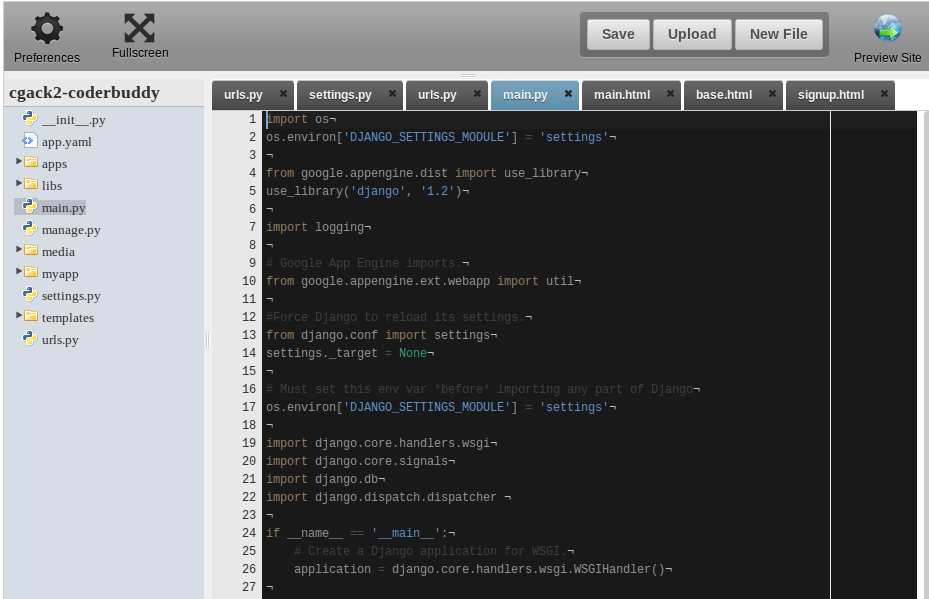
Task: Expand the templates folder arrow
Action: [x=19, y=315]
